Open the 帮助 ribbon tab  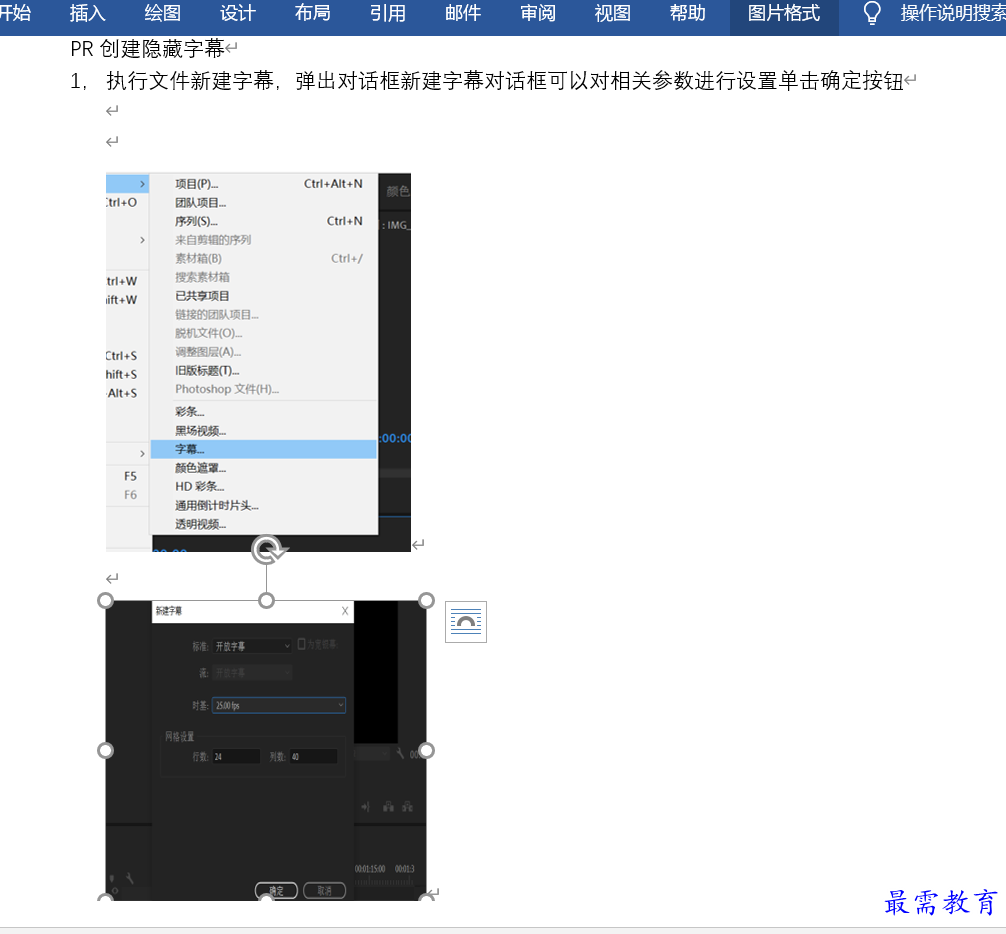tap(687, 13)
